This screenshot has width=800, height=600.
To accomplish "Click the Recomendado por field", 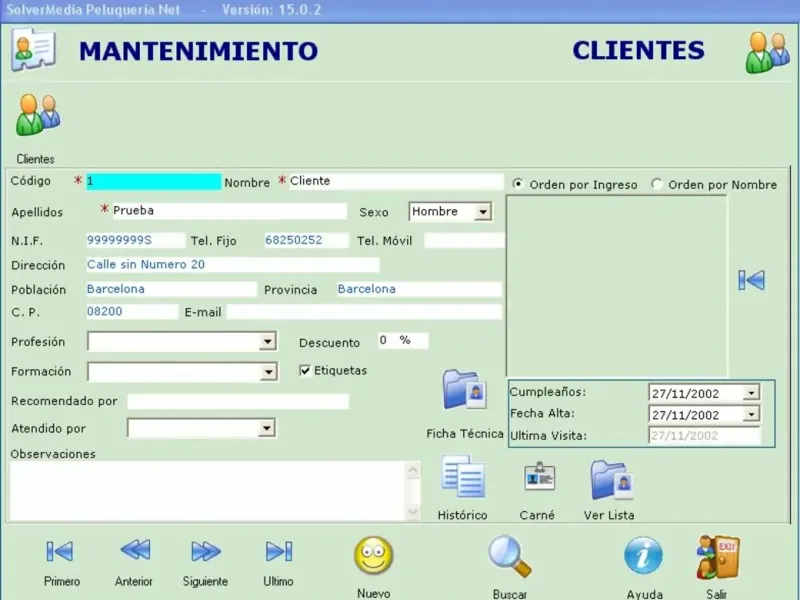I will click(238, 401).
